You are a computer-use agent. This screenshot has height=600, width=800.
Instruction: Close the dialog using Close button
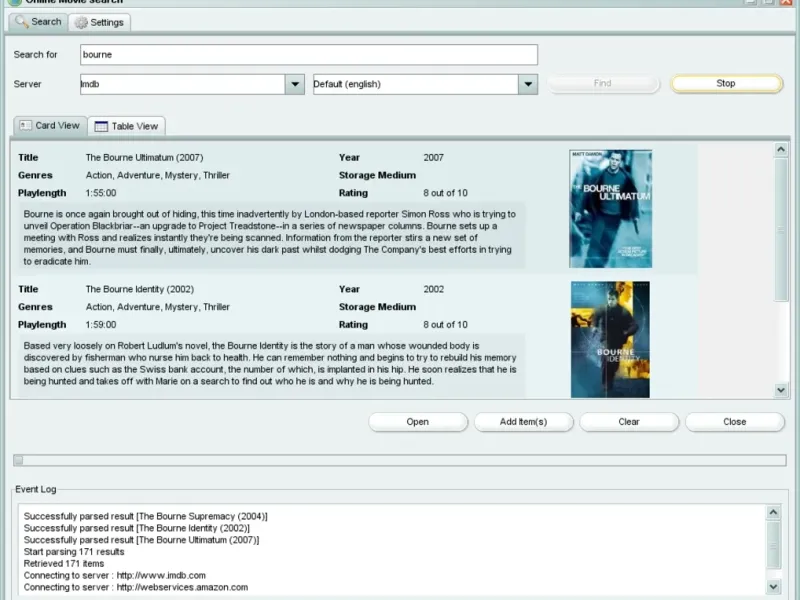coord(734,422)
